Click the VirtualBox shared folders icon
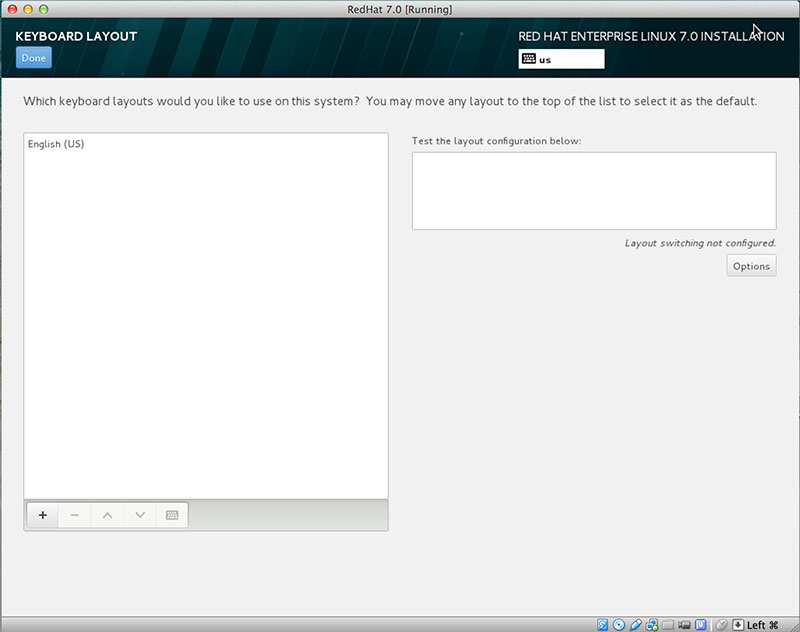800x632 pixels. pyautogui.click(x=668, y=625)
